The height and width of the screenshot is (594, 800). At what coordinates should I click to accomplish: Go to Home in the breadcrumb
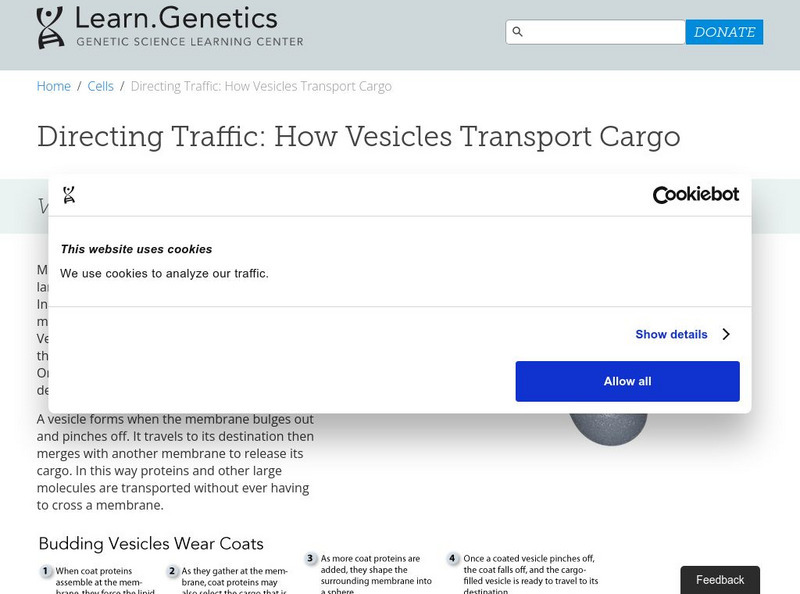tap(54, 86)
